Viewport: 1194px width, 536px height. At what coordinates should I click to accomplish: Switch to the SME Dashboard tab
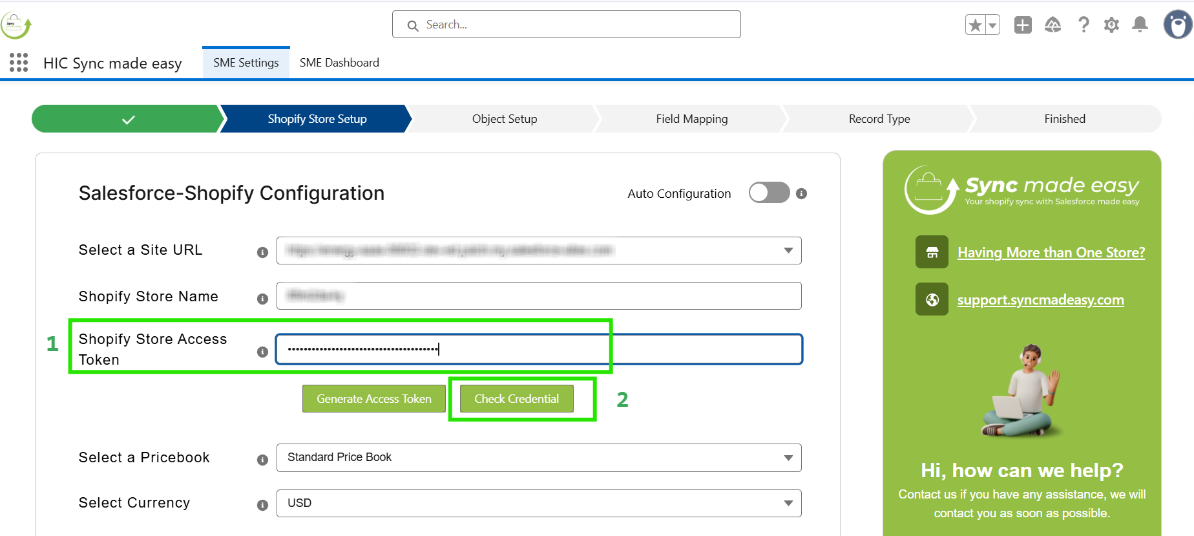[x=339, y=63]
